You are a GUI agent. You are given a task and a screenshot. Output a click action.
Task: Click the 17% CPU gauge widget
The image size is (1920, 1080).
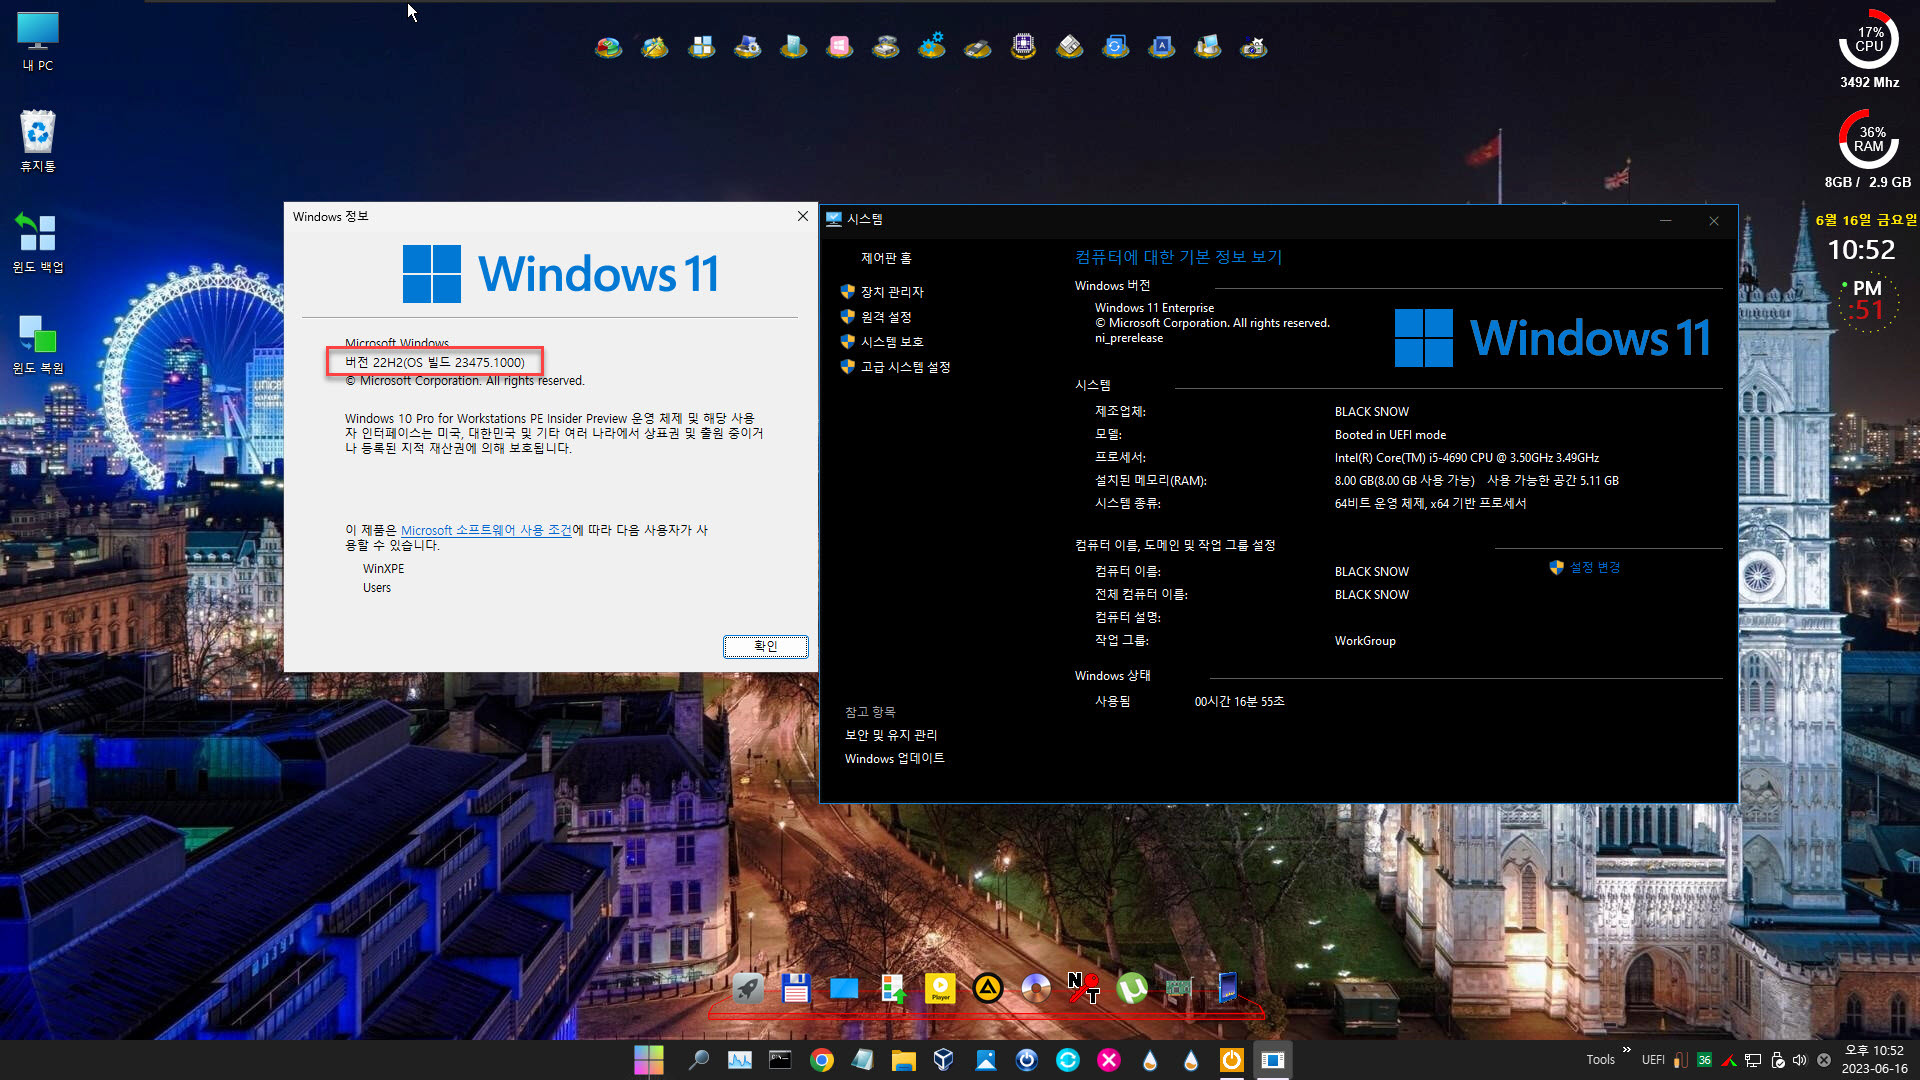(1869, 40)
